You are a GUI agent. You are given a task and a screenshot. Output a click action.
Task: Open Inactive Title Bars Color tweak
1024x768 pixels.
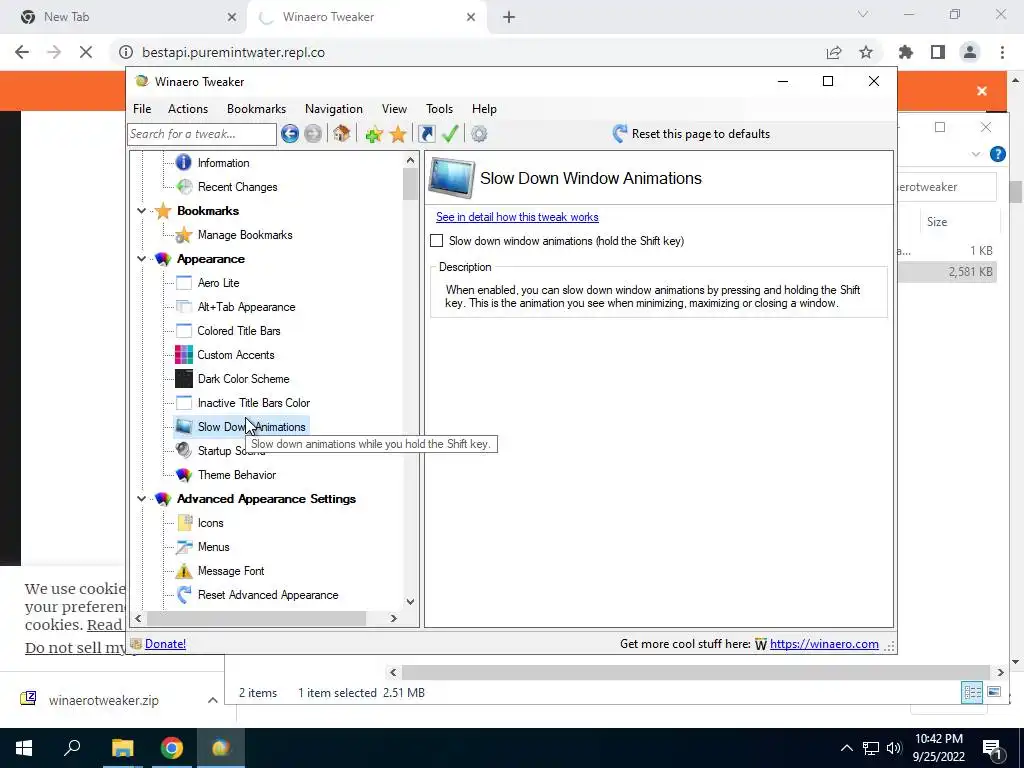coord(253,403)
